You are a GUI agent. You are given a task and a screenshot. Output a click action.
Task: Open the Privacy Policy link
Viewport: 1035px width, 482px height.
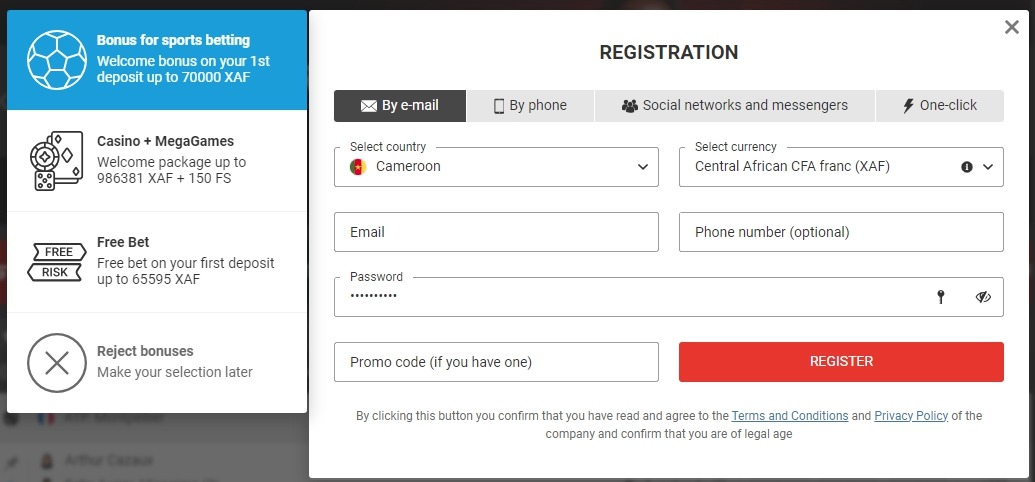point(911,416)
